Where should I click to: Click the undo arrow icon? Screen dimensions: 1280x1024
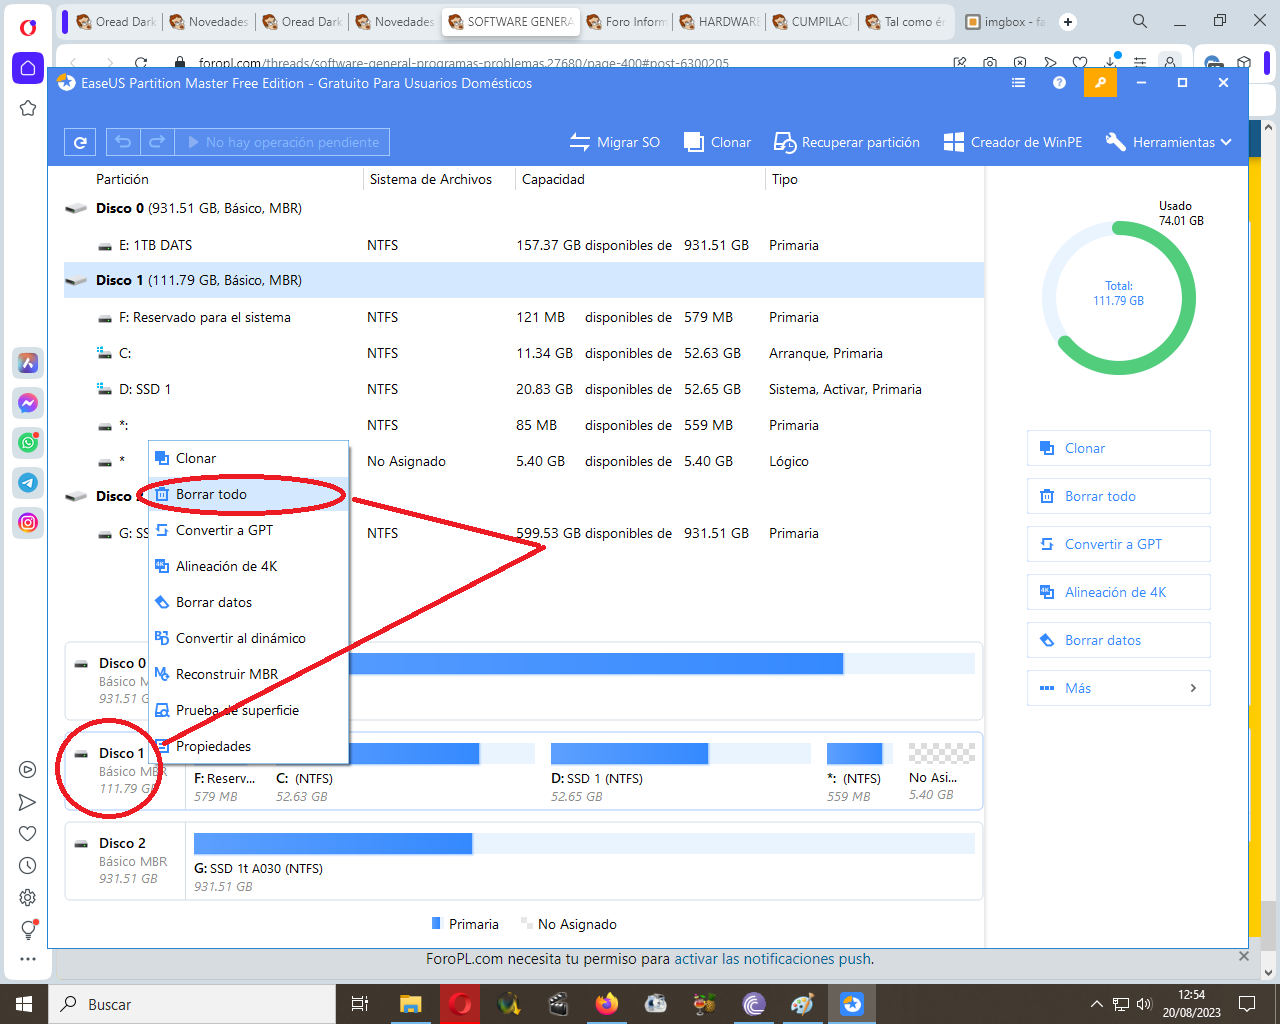pyautogui.click(x=123, y=142)
